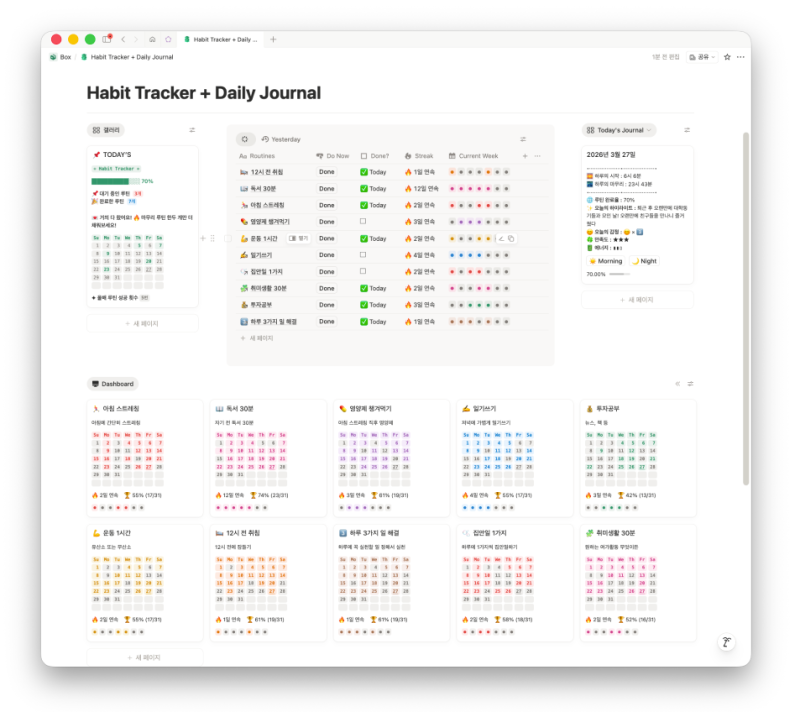
Task: Favorite this page with the star icon
Action: click(x=727, y=57)
